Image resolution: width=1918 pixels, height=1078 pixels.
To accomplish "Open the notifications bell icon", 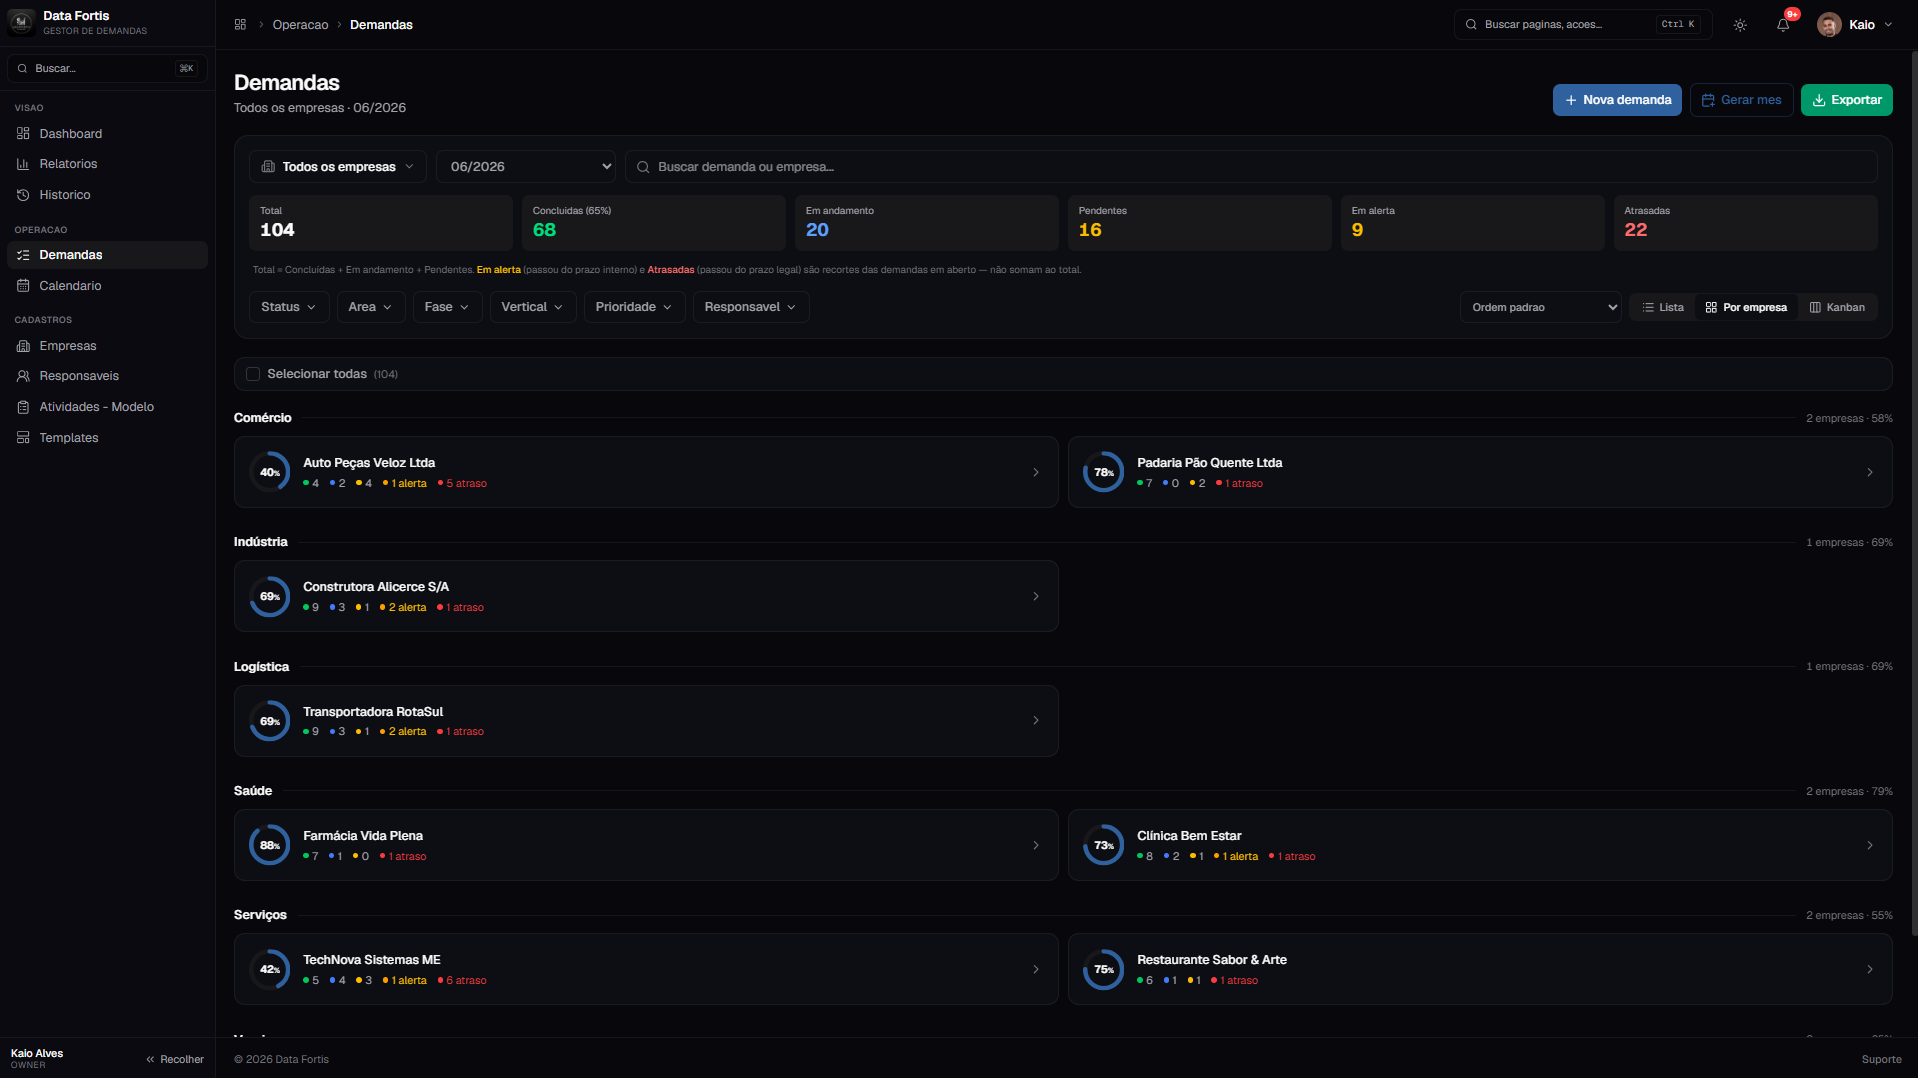I will [1783, 25].
